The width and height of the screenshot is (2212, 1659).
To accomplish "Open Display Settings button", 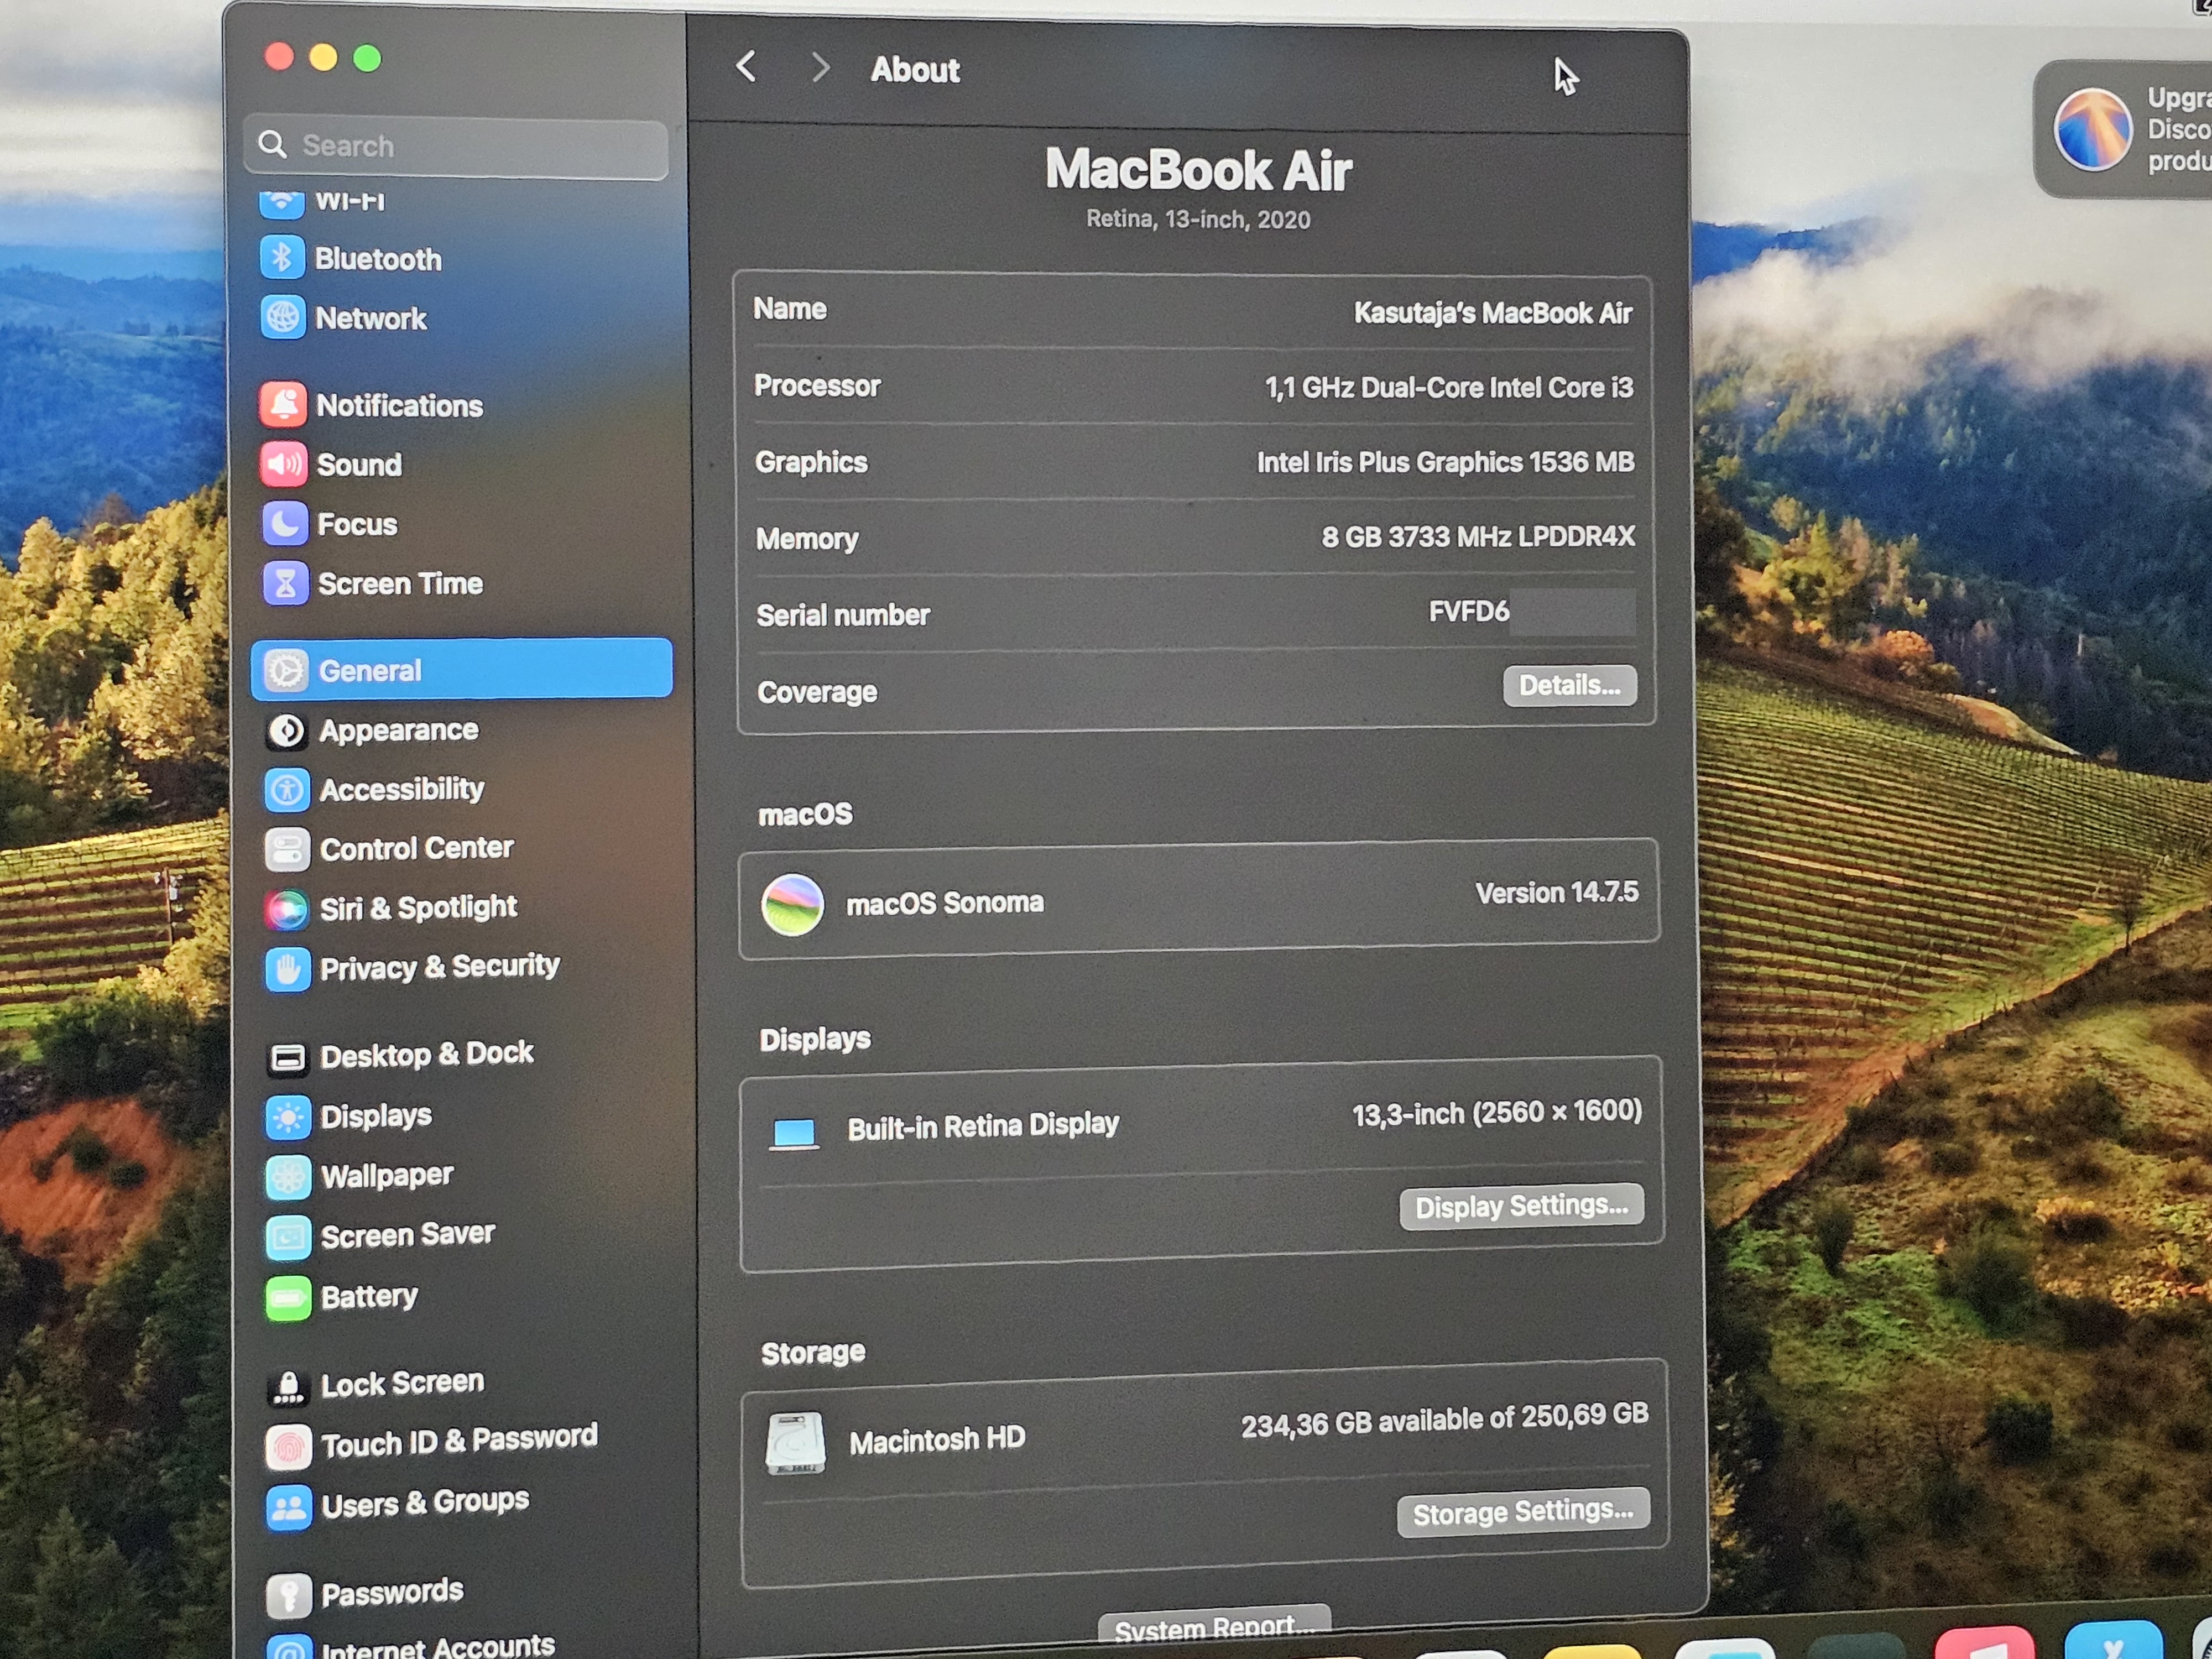I will coord(1521,1206).
